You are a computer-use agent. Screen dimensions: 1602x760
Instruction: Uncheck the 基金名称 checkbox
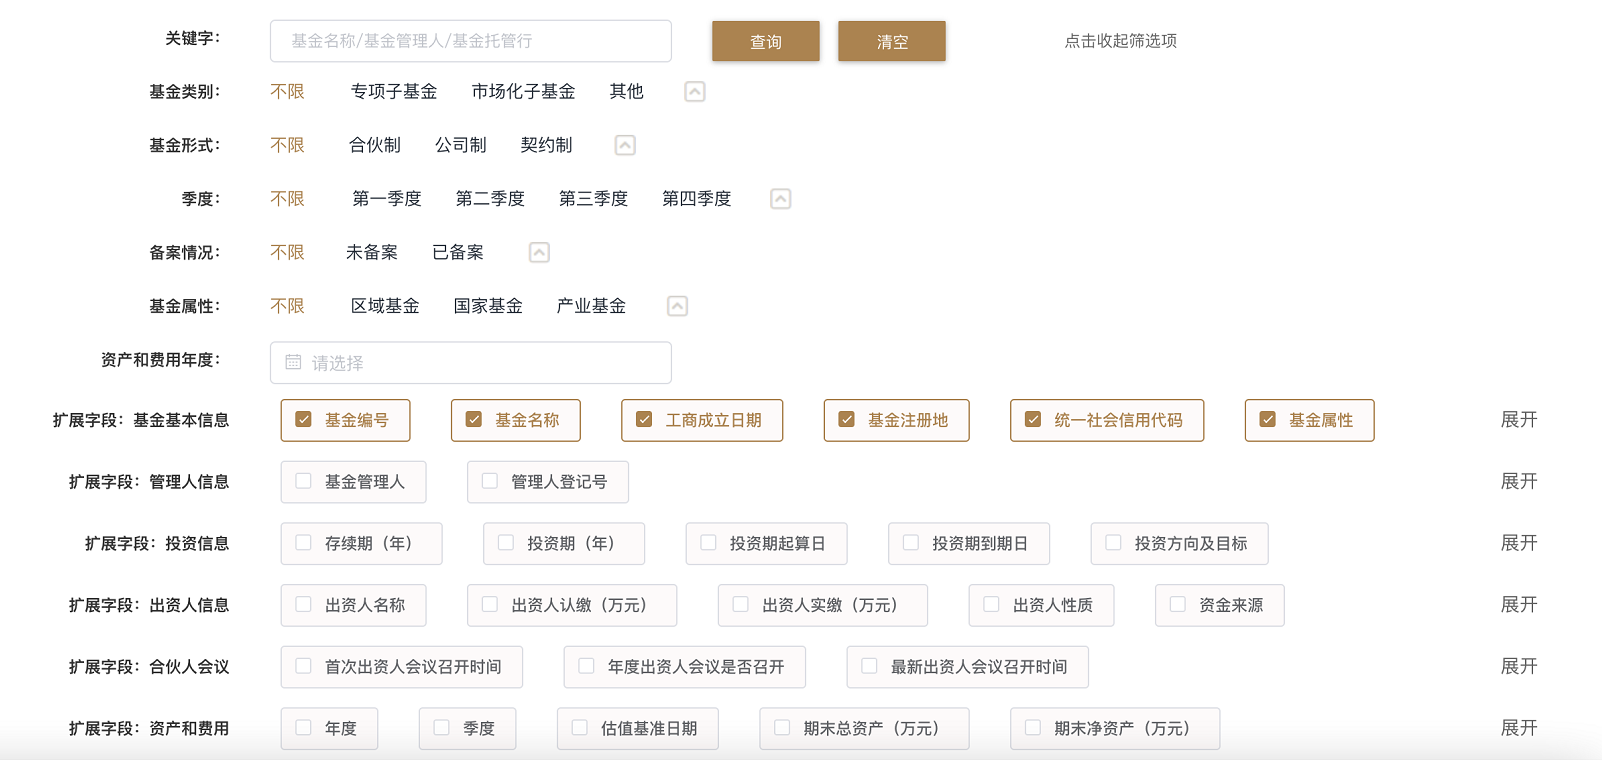pyautogui.click(x=474, y=420)
